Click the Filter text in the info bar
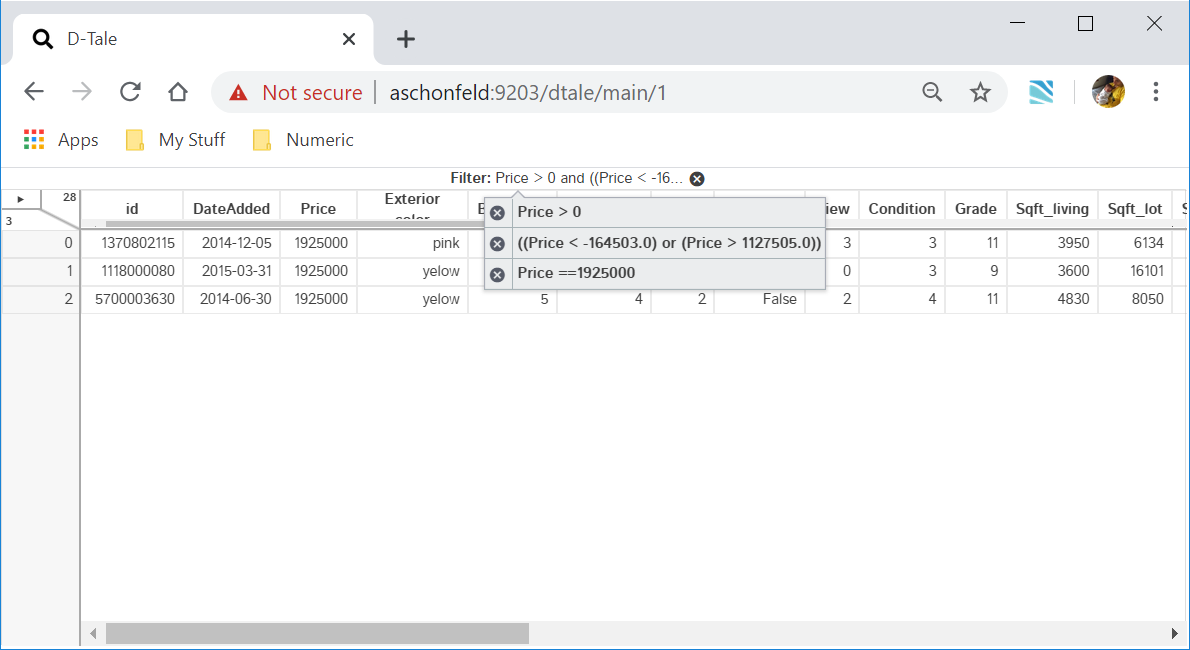The width and height of the screenshot is (1190, 650). coord(566,178)
